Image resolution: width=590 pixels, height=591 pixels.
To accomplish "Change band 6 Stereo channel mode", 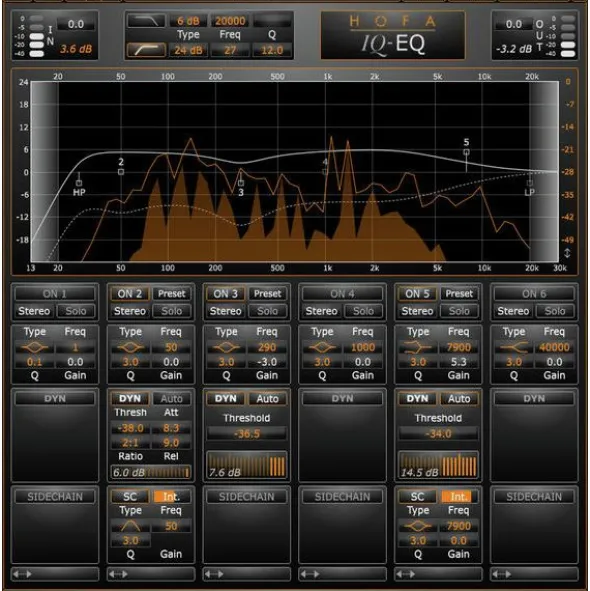I will (x=513, y=311).
